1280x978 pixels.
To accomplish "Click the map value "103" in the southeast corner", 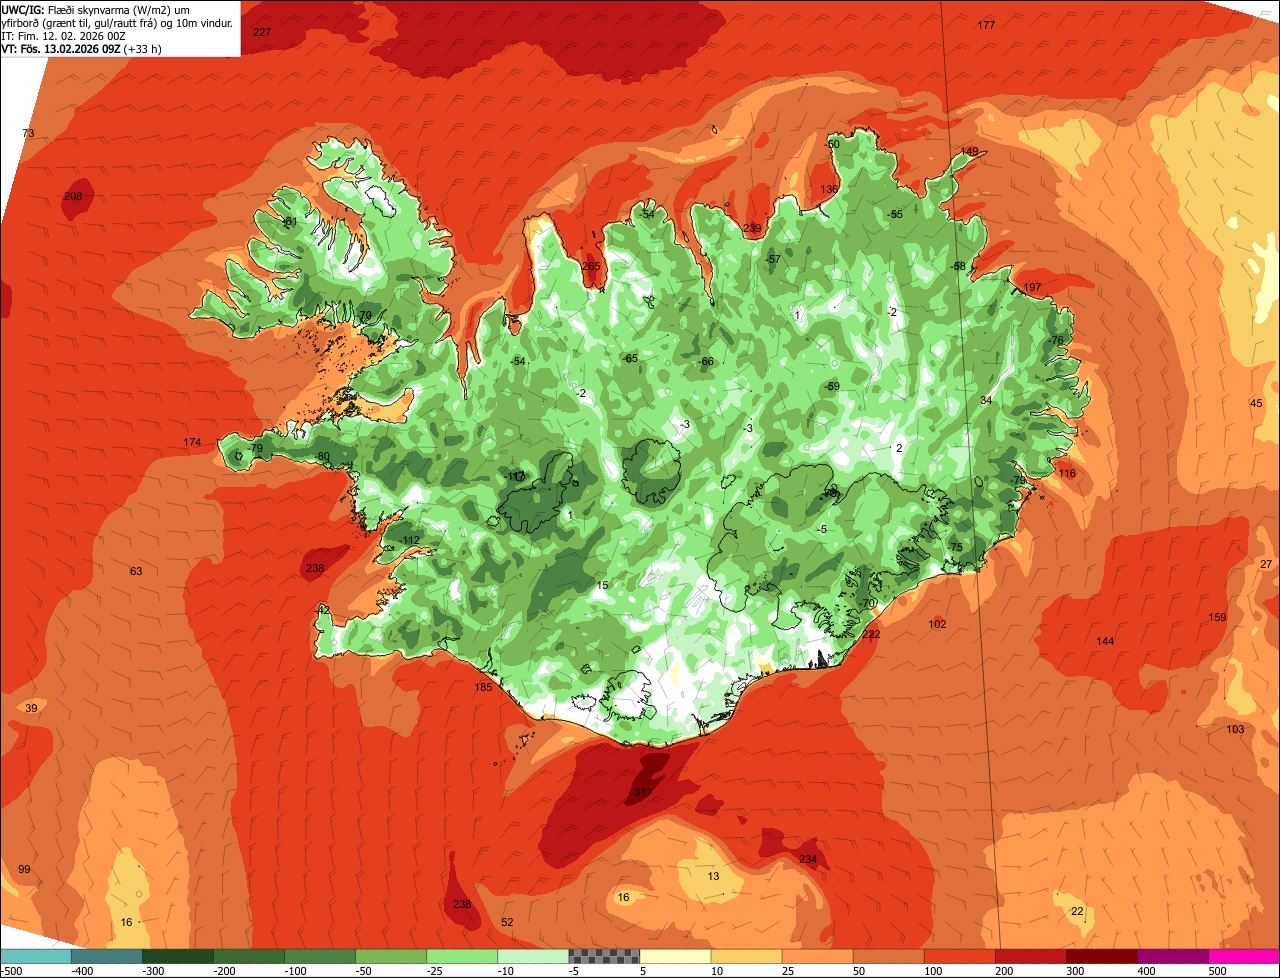I will (x=1235, y=729).
